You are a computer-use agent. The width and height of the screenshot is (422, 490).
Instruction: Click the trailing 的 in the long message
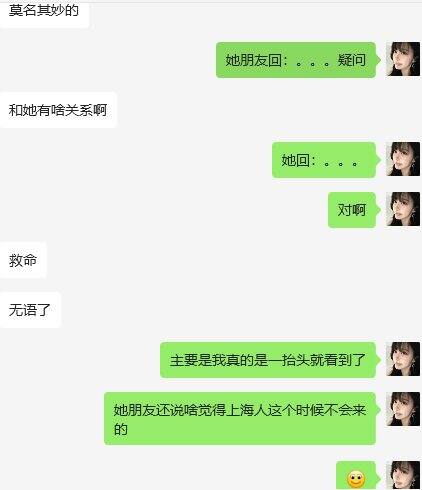pos(120,429)
